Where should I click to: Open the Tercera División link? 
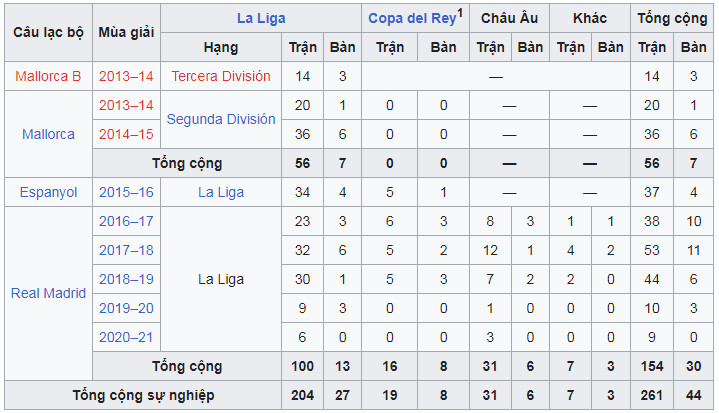point(221,76)
